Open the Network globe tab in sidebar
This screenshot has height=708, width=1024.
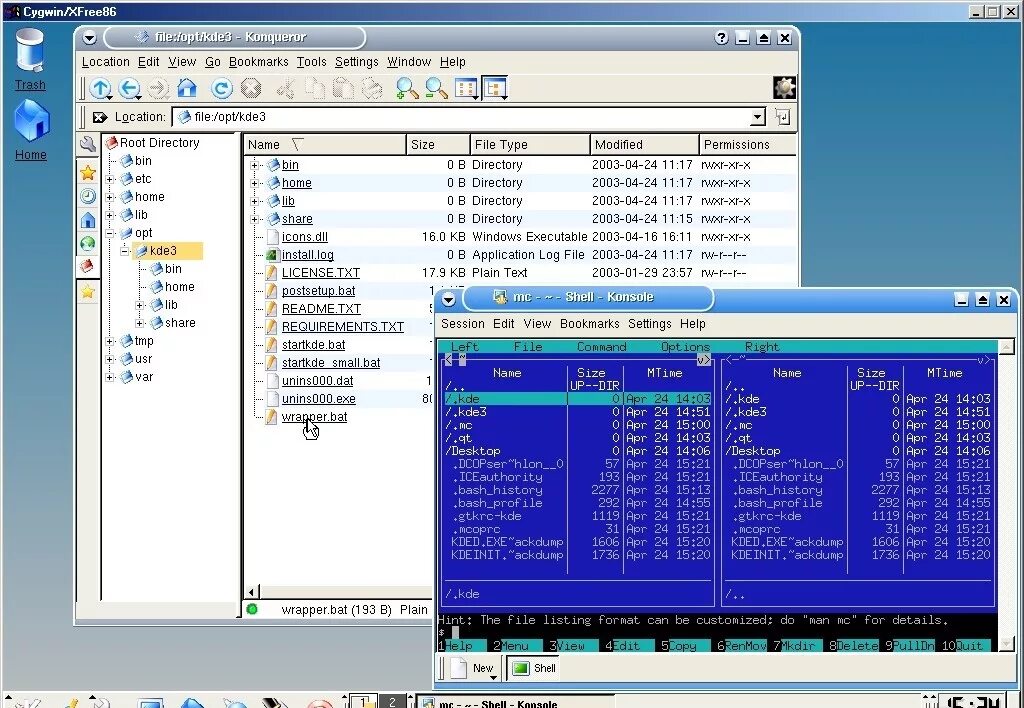88,244
